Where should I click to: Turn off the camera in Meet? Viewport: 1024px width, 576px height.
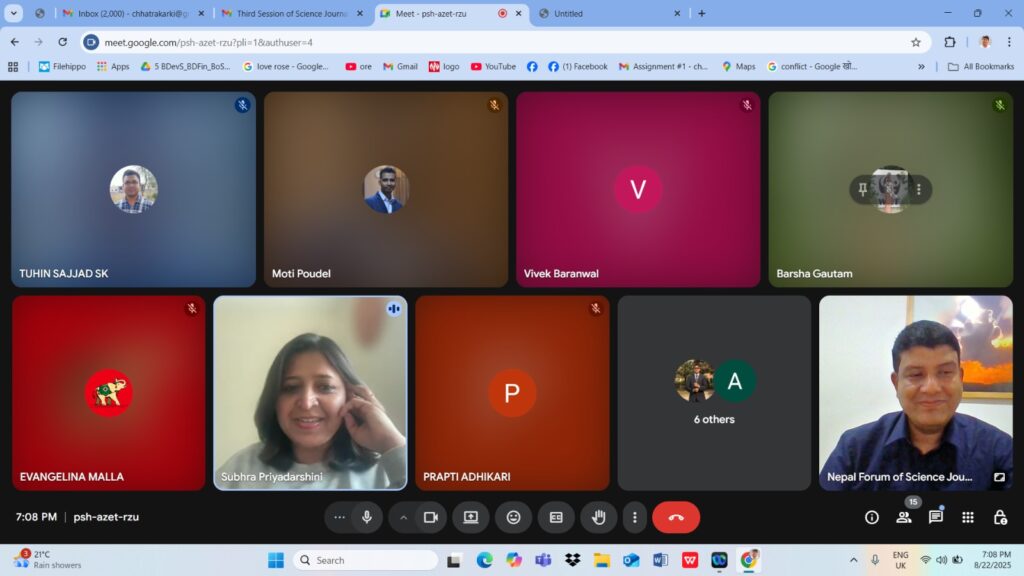(430, 517)
